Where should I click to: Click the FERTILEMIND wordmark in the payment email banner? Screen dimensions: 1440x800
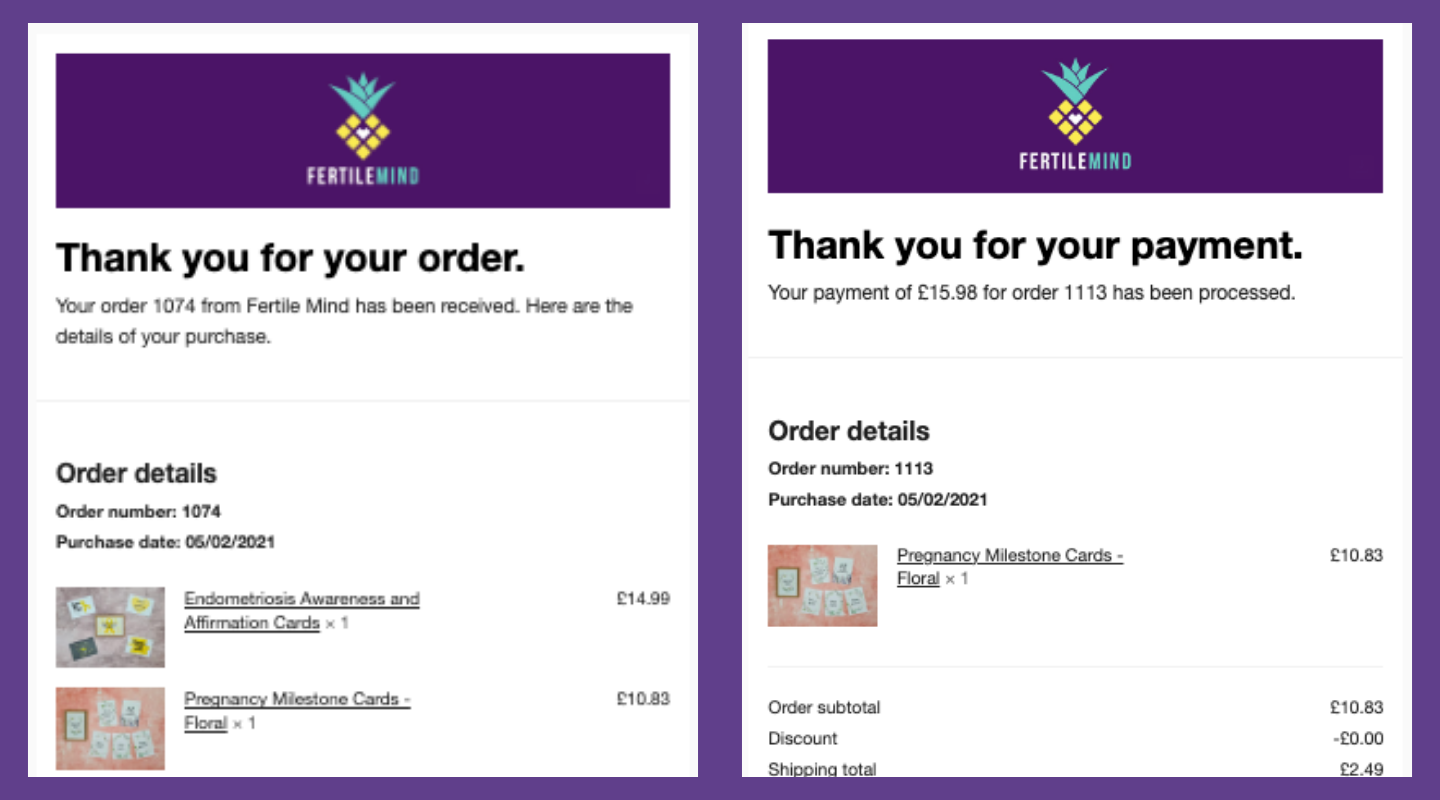point(1075,161)
